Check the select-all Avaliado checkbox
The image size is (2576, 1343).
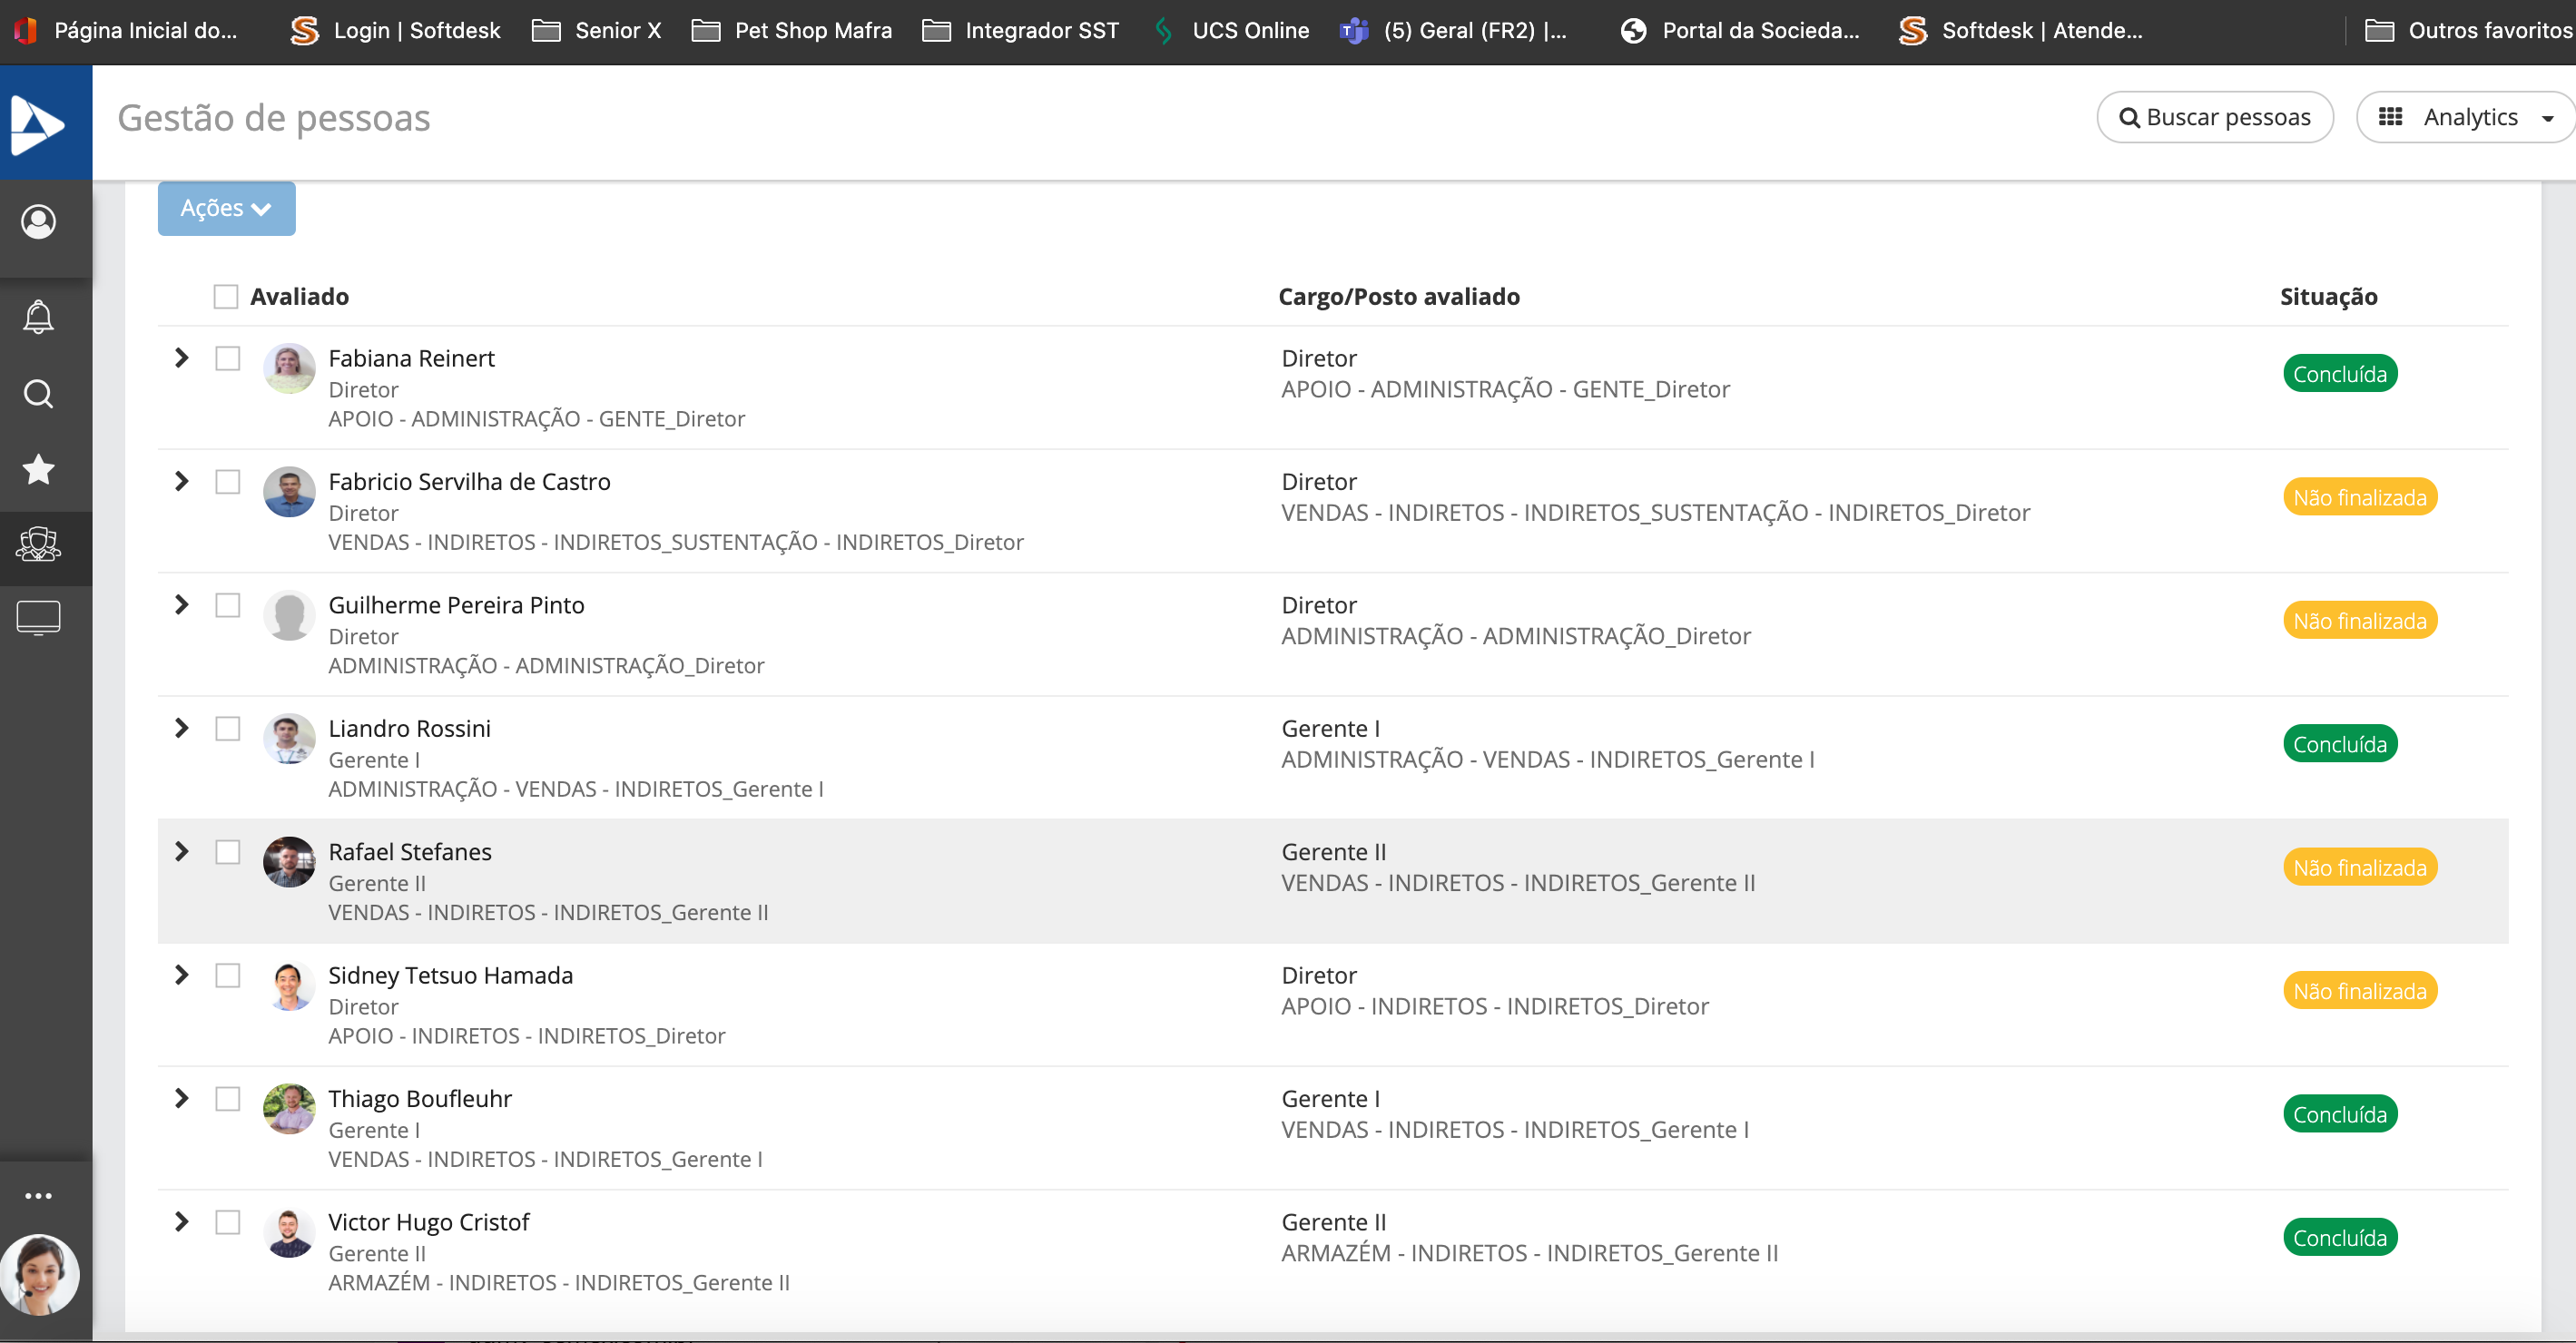(226, 297)
